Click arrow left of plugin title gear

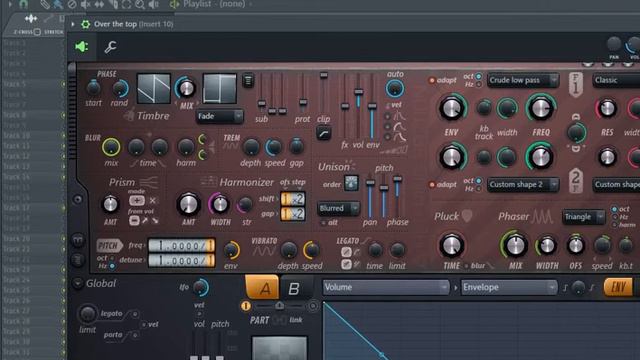click(73, 24)
